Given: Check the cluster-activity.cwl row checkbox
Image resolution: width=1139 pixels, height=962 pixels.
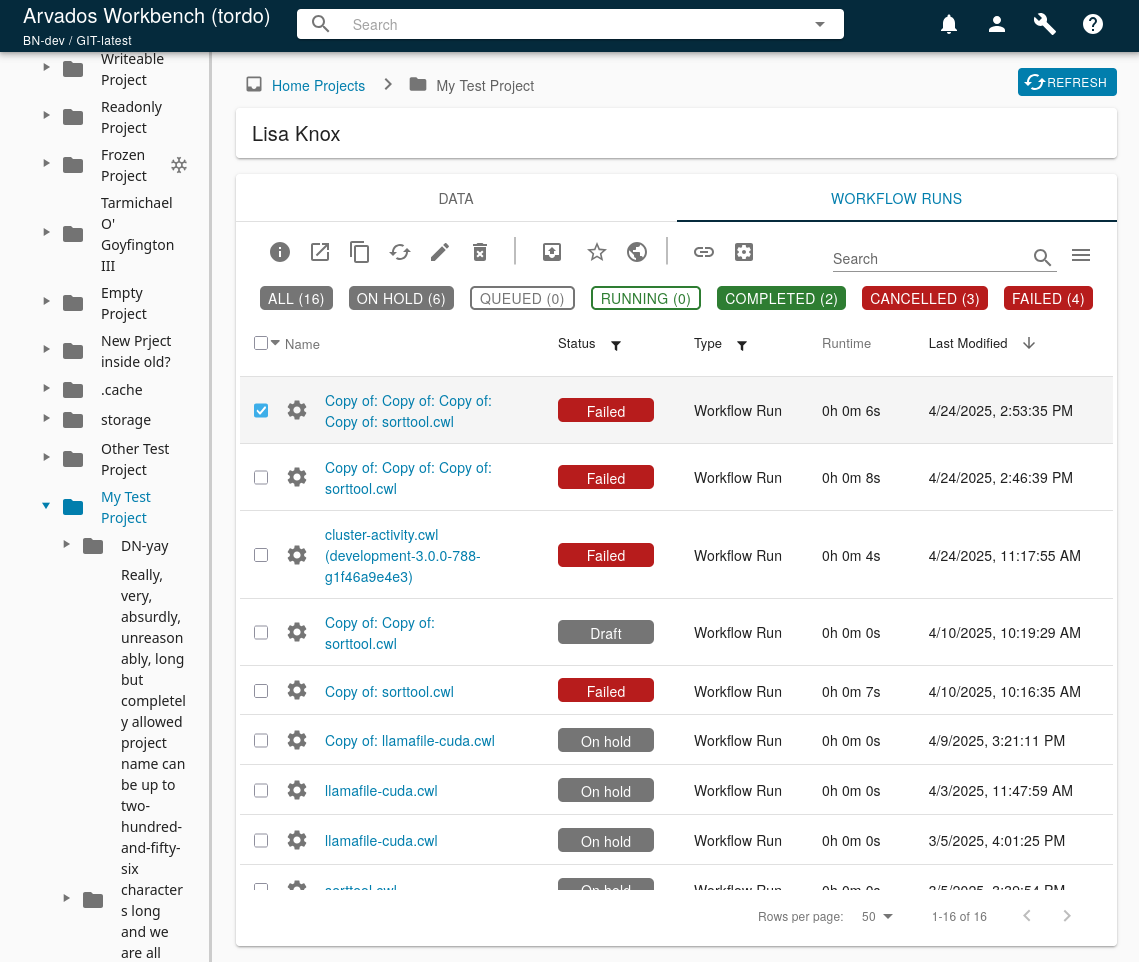Looking at the screenshot, I should point(261,555).
